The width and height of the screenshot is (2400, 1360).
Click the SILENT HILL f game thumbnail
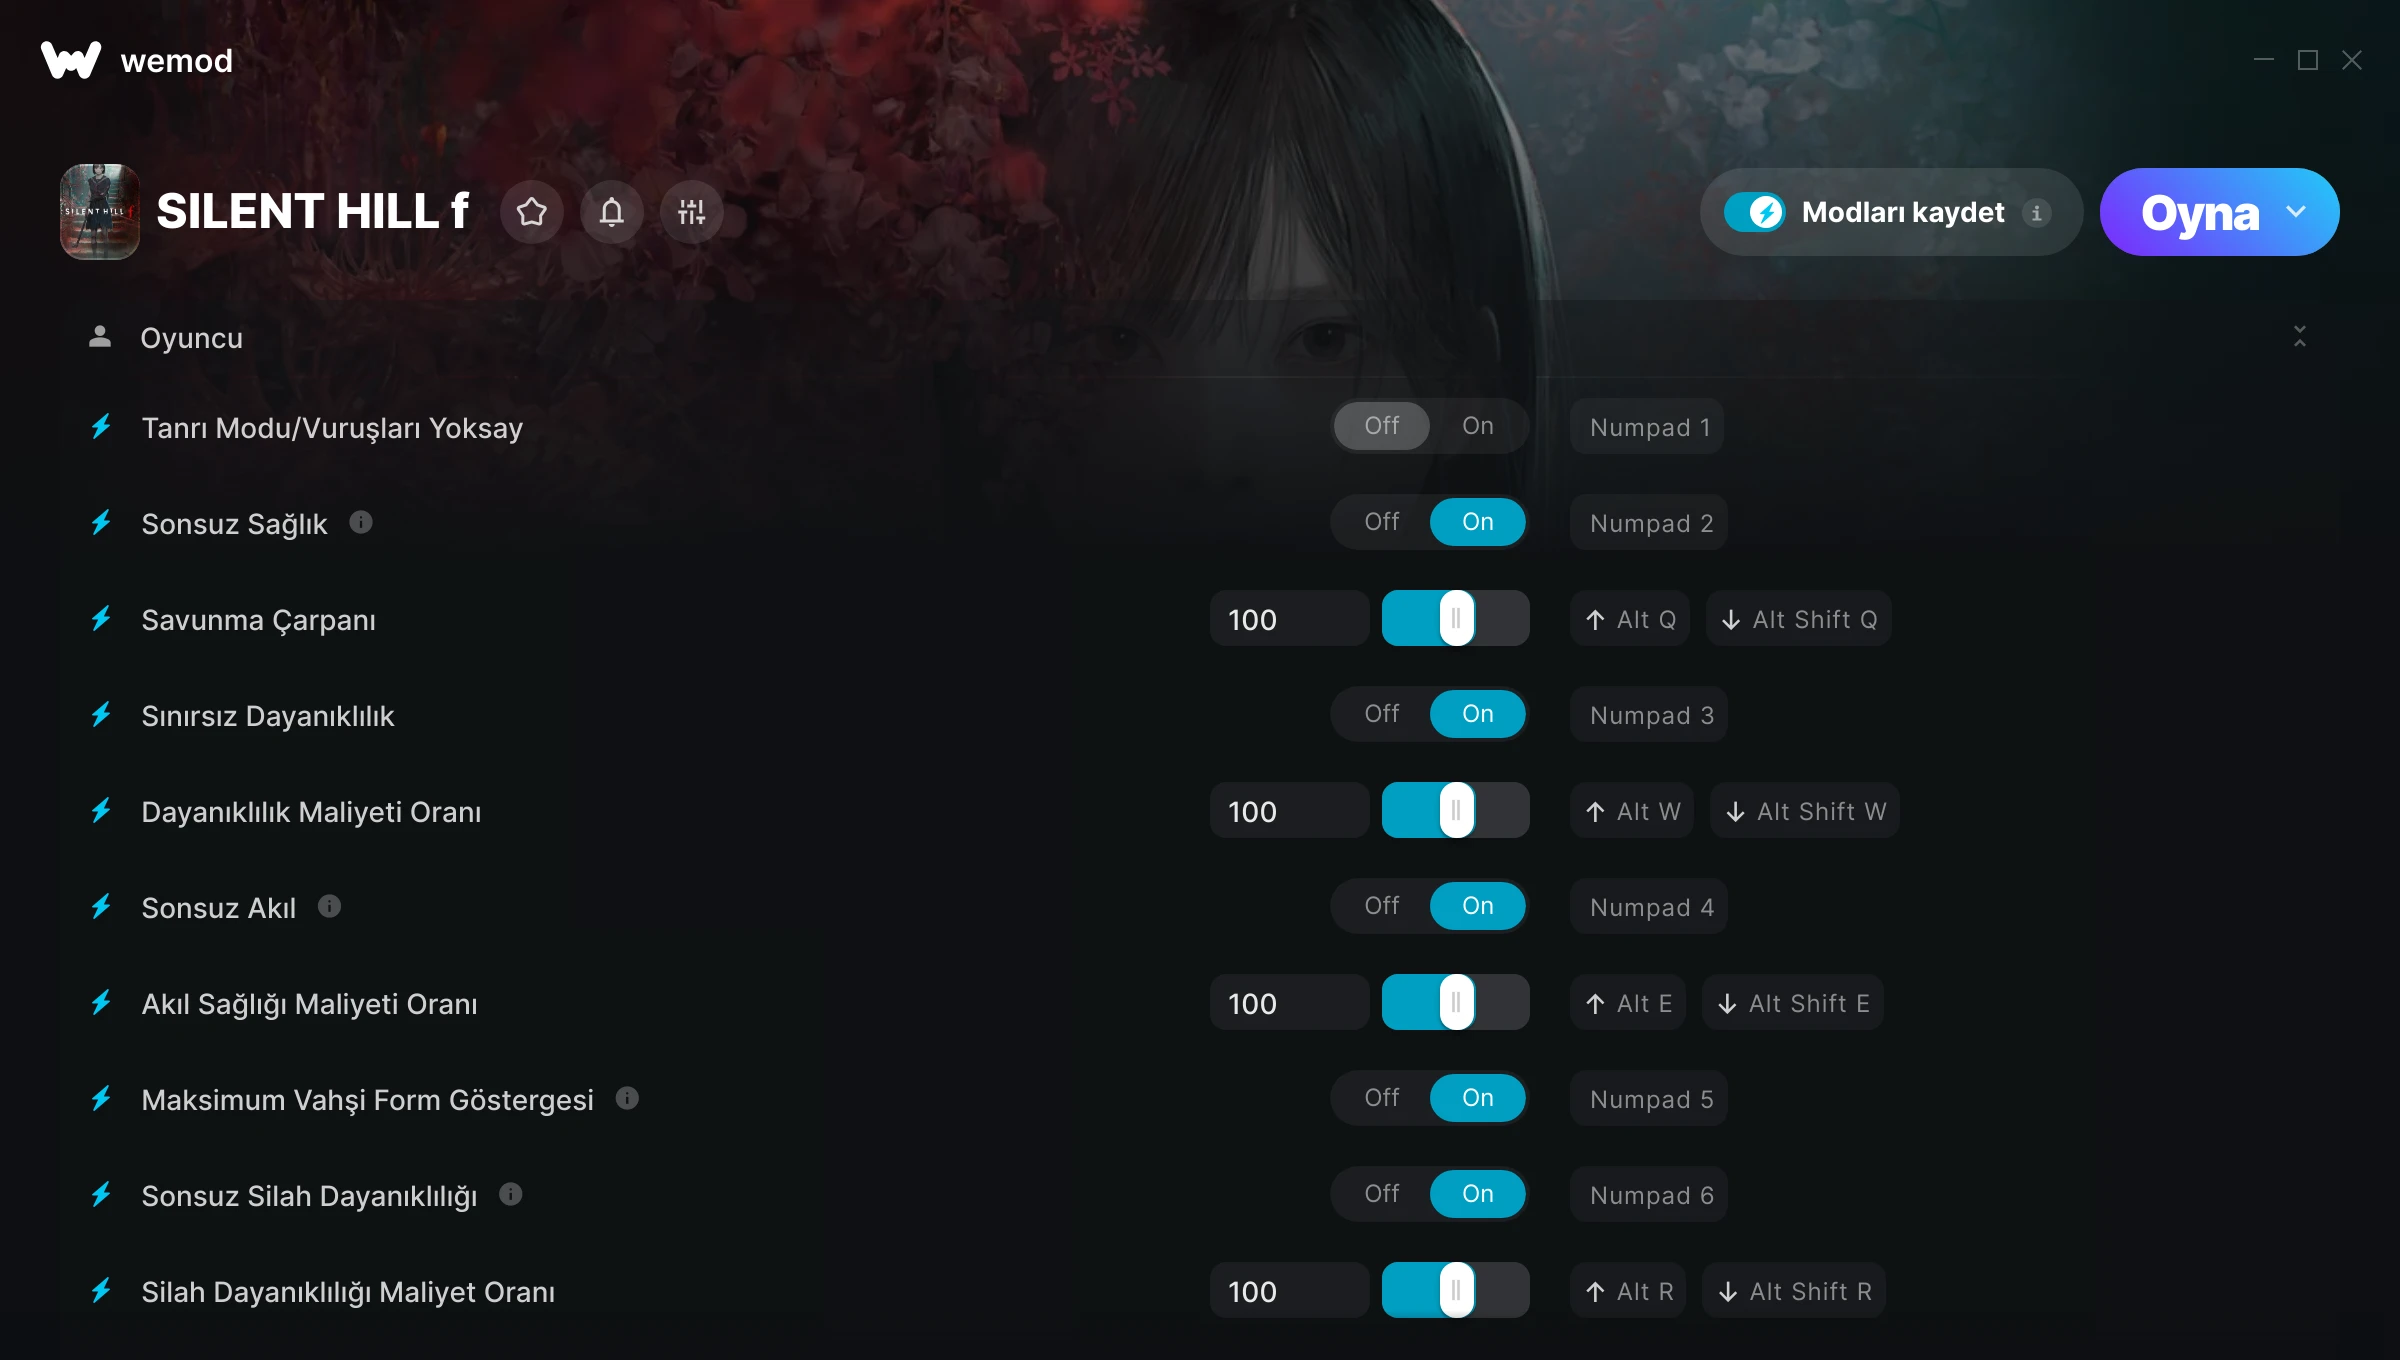point(100,212)
